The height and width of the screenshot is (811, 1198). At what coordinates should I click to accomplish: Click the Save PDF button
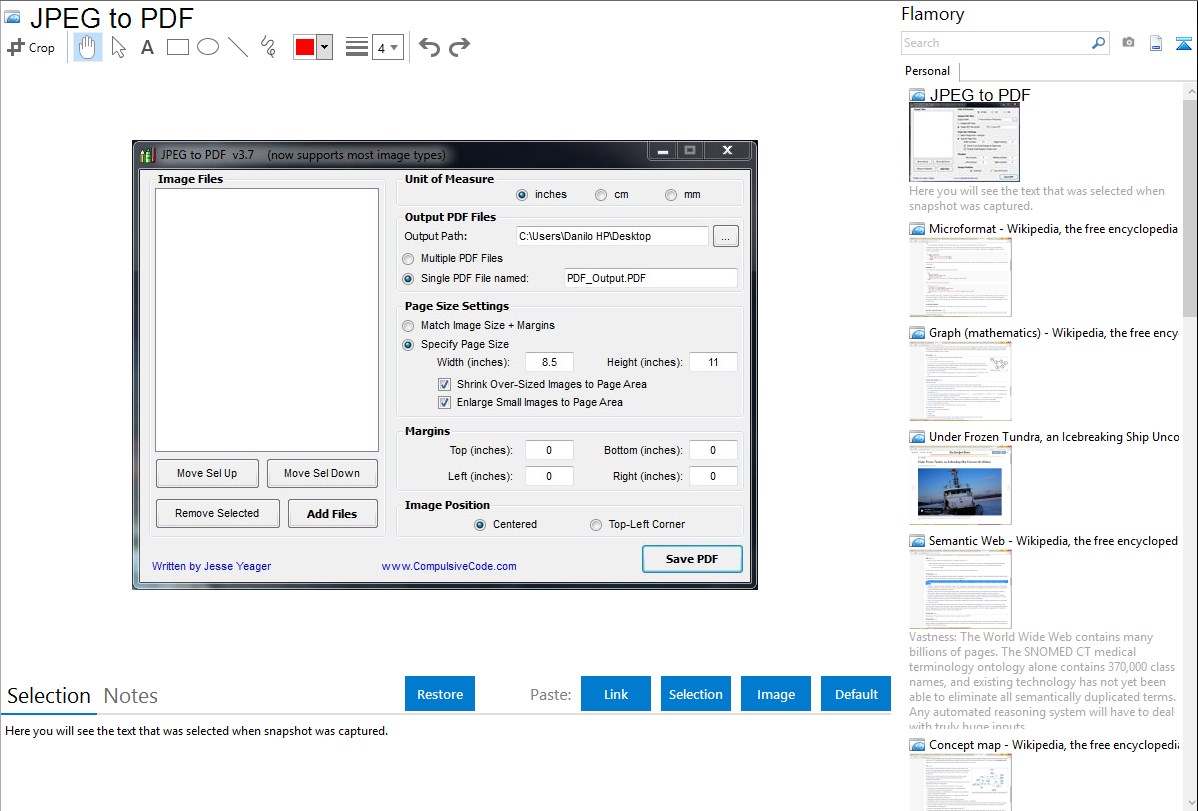[692, 559]
